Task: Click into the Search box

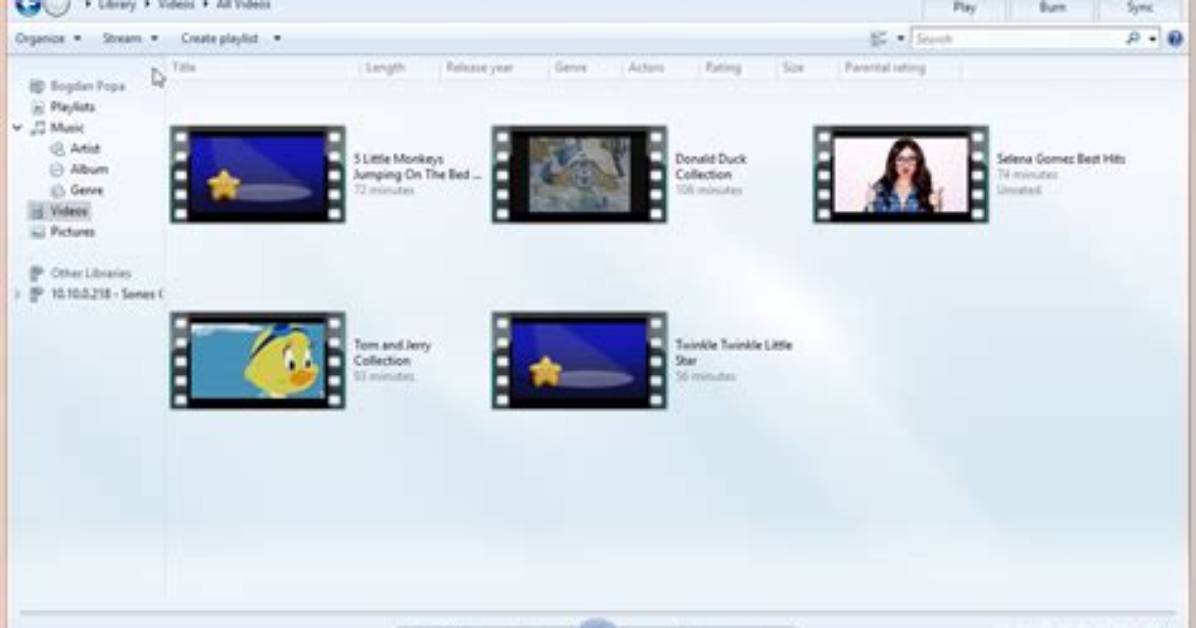Action: click(1018, 38)
